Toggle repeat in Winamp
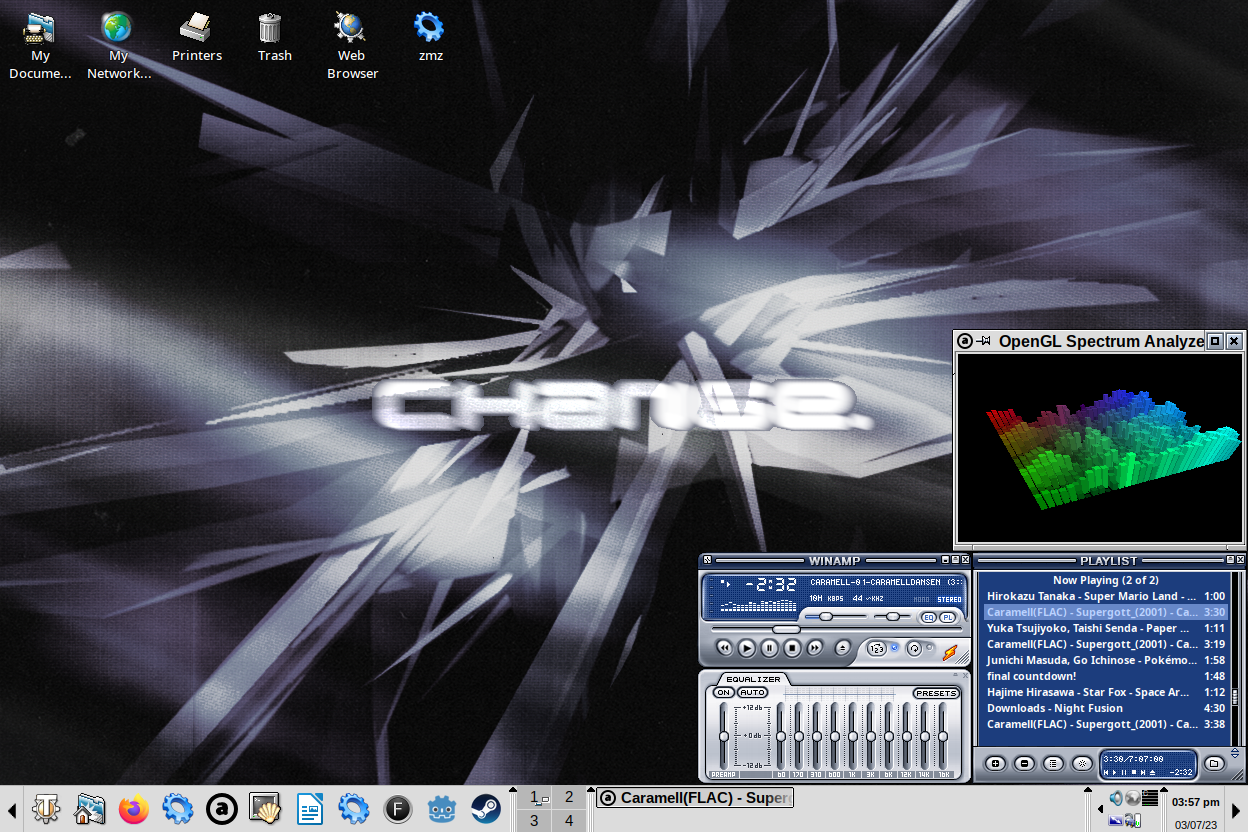Screen dimensions: 1248x832 [914, 648]
